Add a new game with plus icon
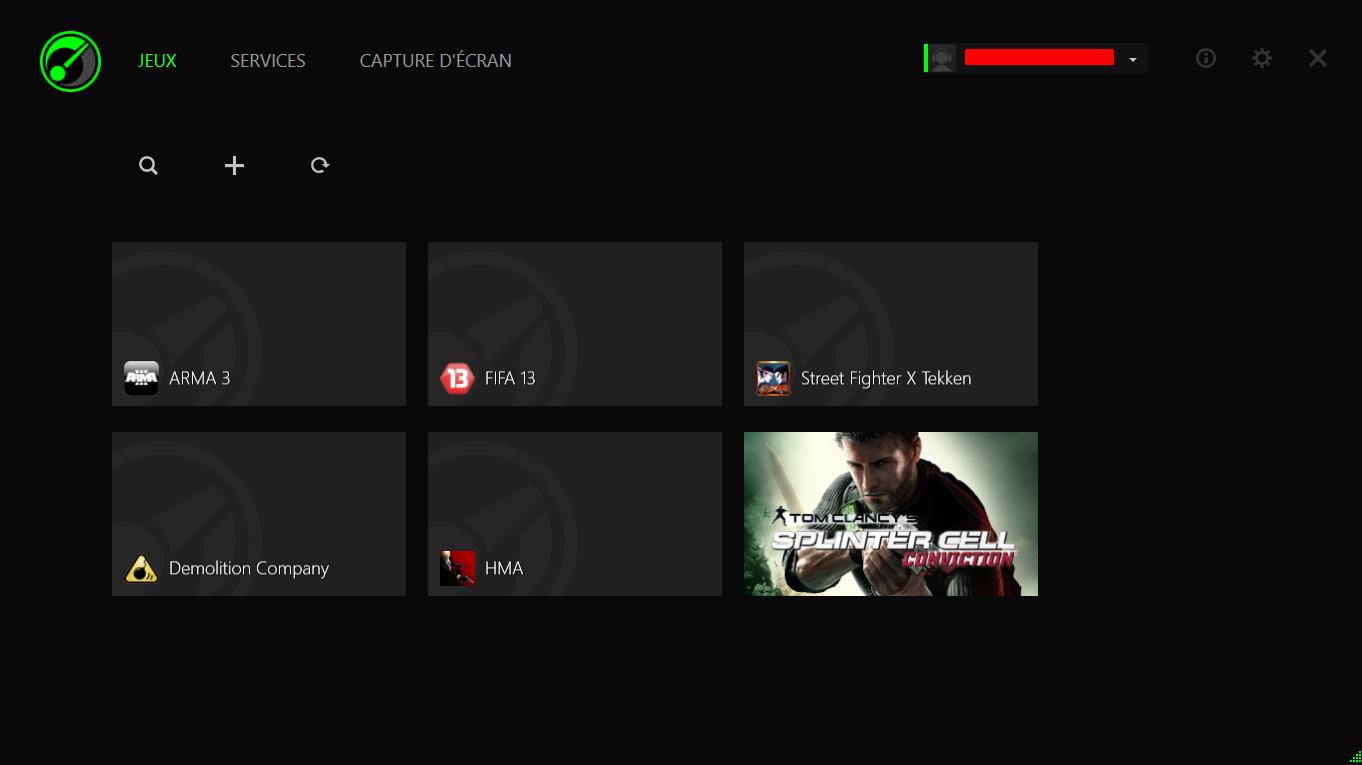 click(x=234, y=166)
